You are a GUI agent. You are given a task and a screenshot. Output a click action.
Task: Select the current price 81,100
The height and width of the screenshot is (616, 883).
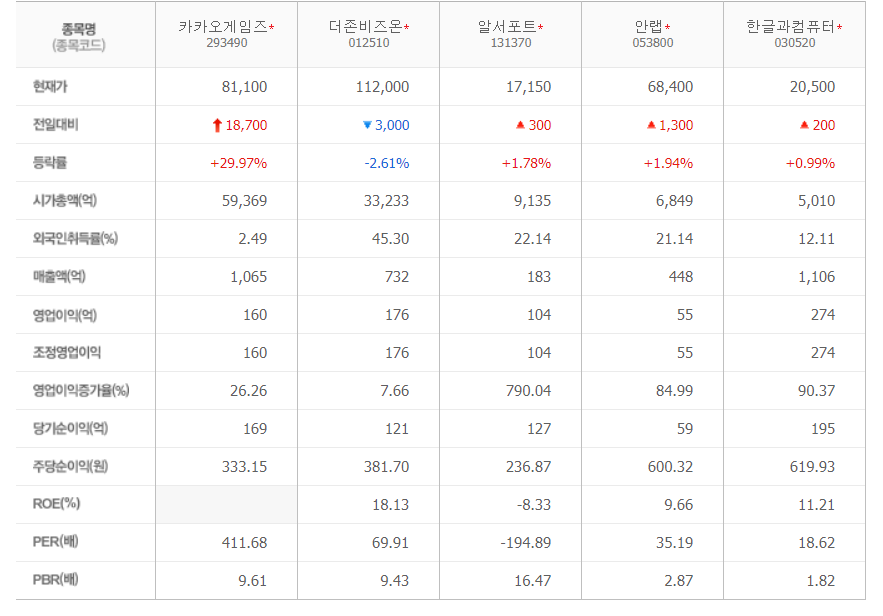click(244, 87)
